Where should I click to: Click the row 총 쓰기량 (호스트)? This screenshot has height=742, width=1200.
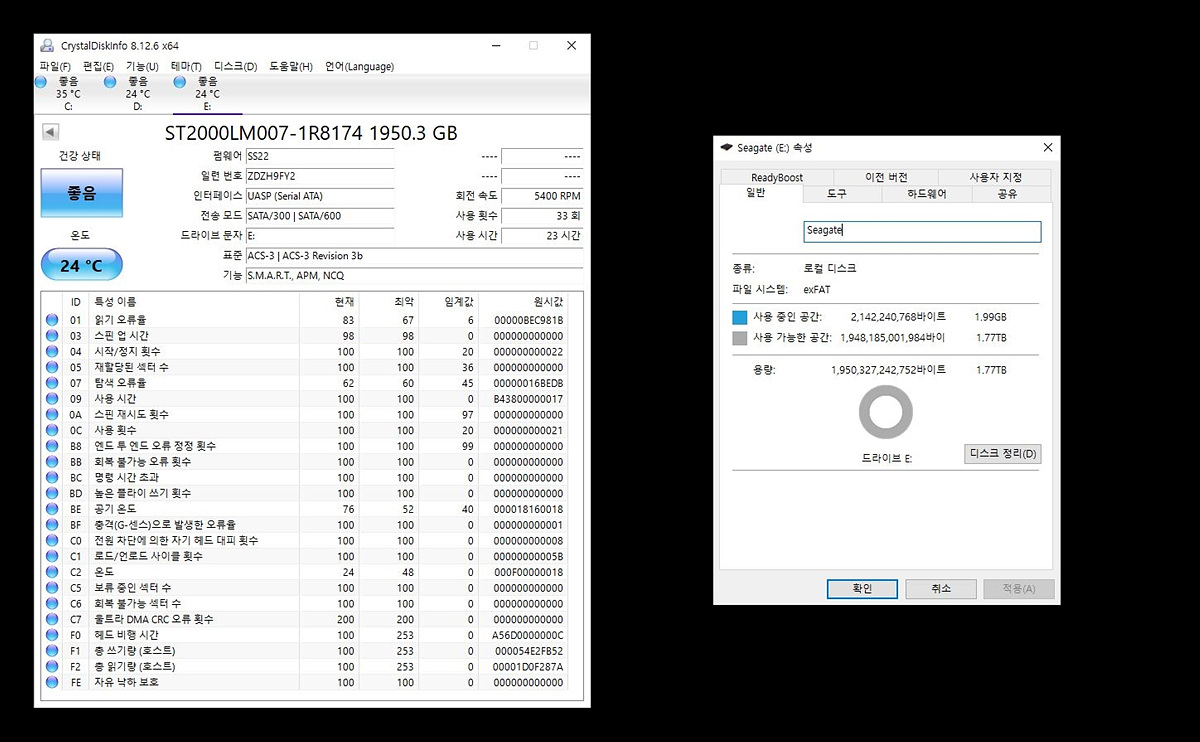[x=305, y=651]
